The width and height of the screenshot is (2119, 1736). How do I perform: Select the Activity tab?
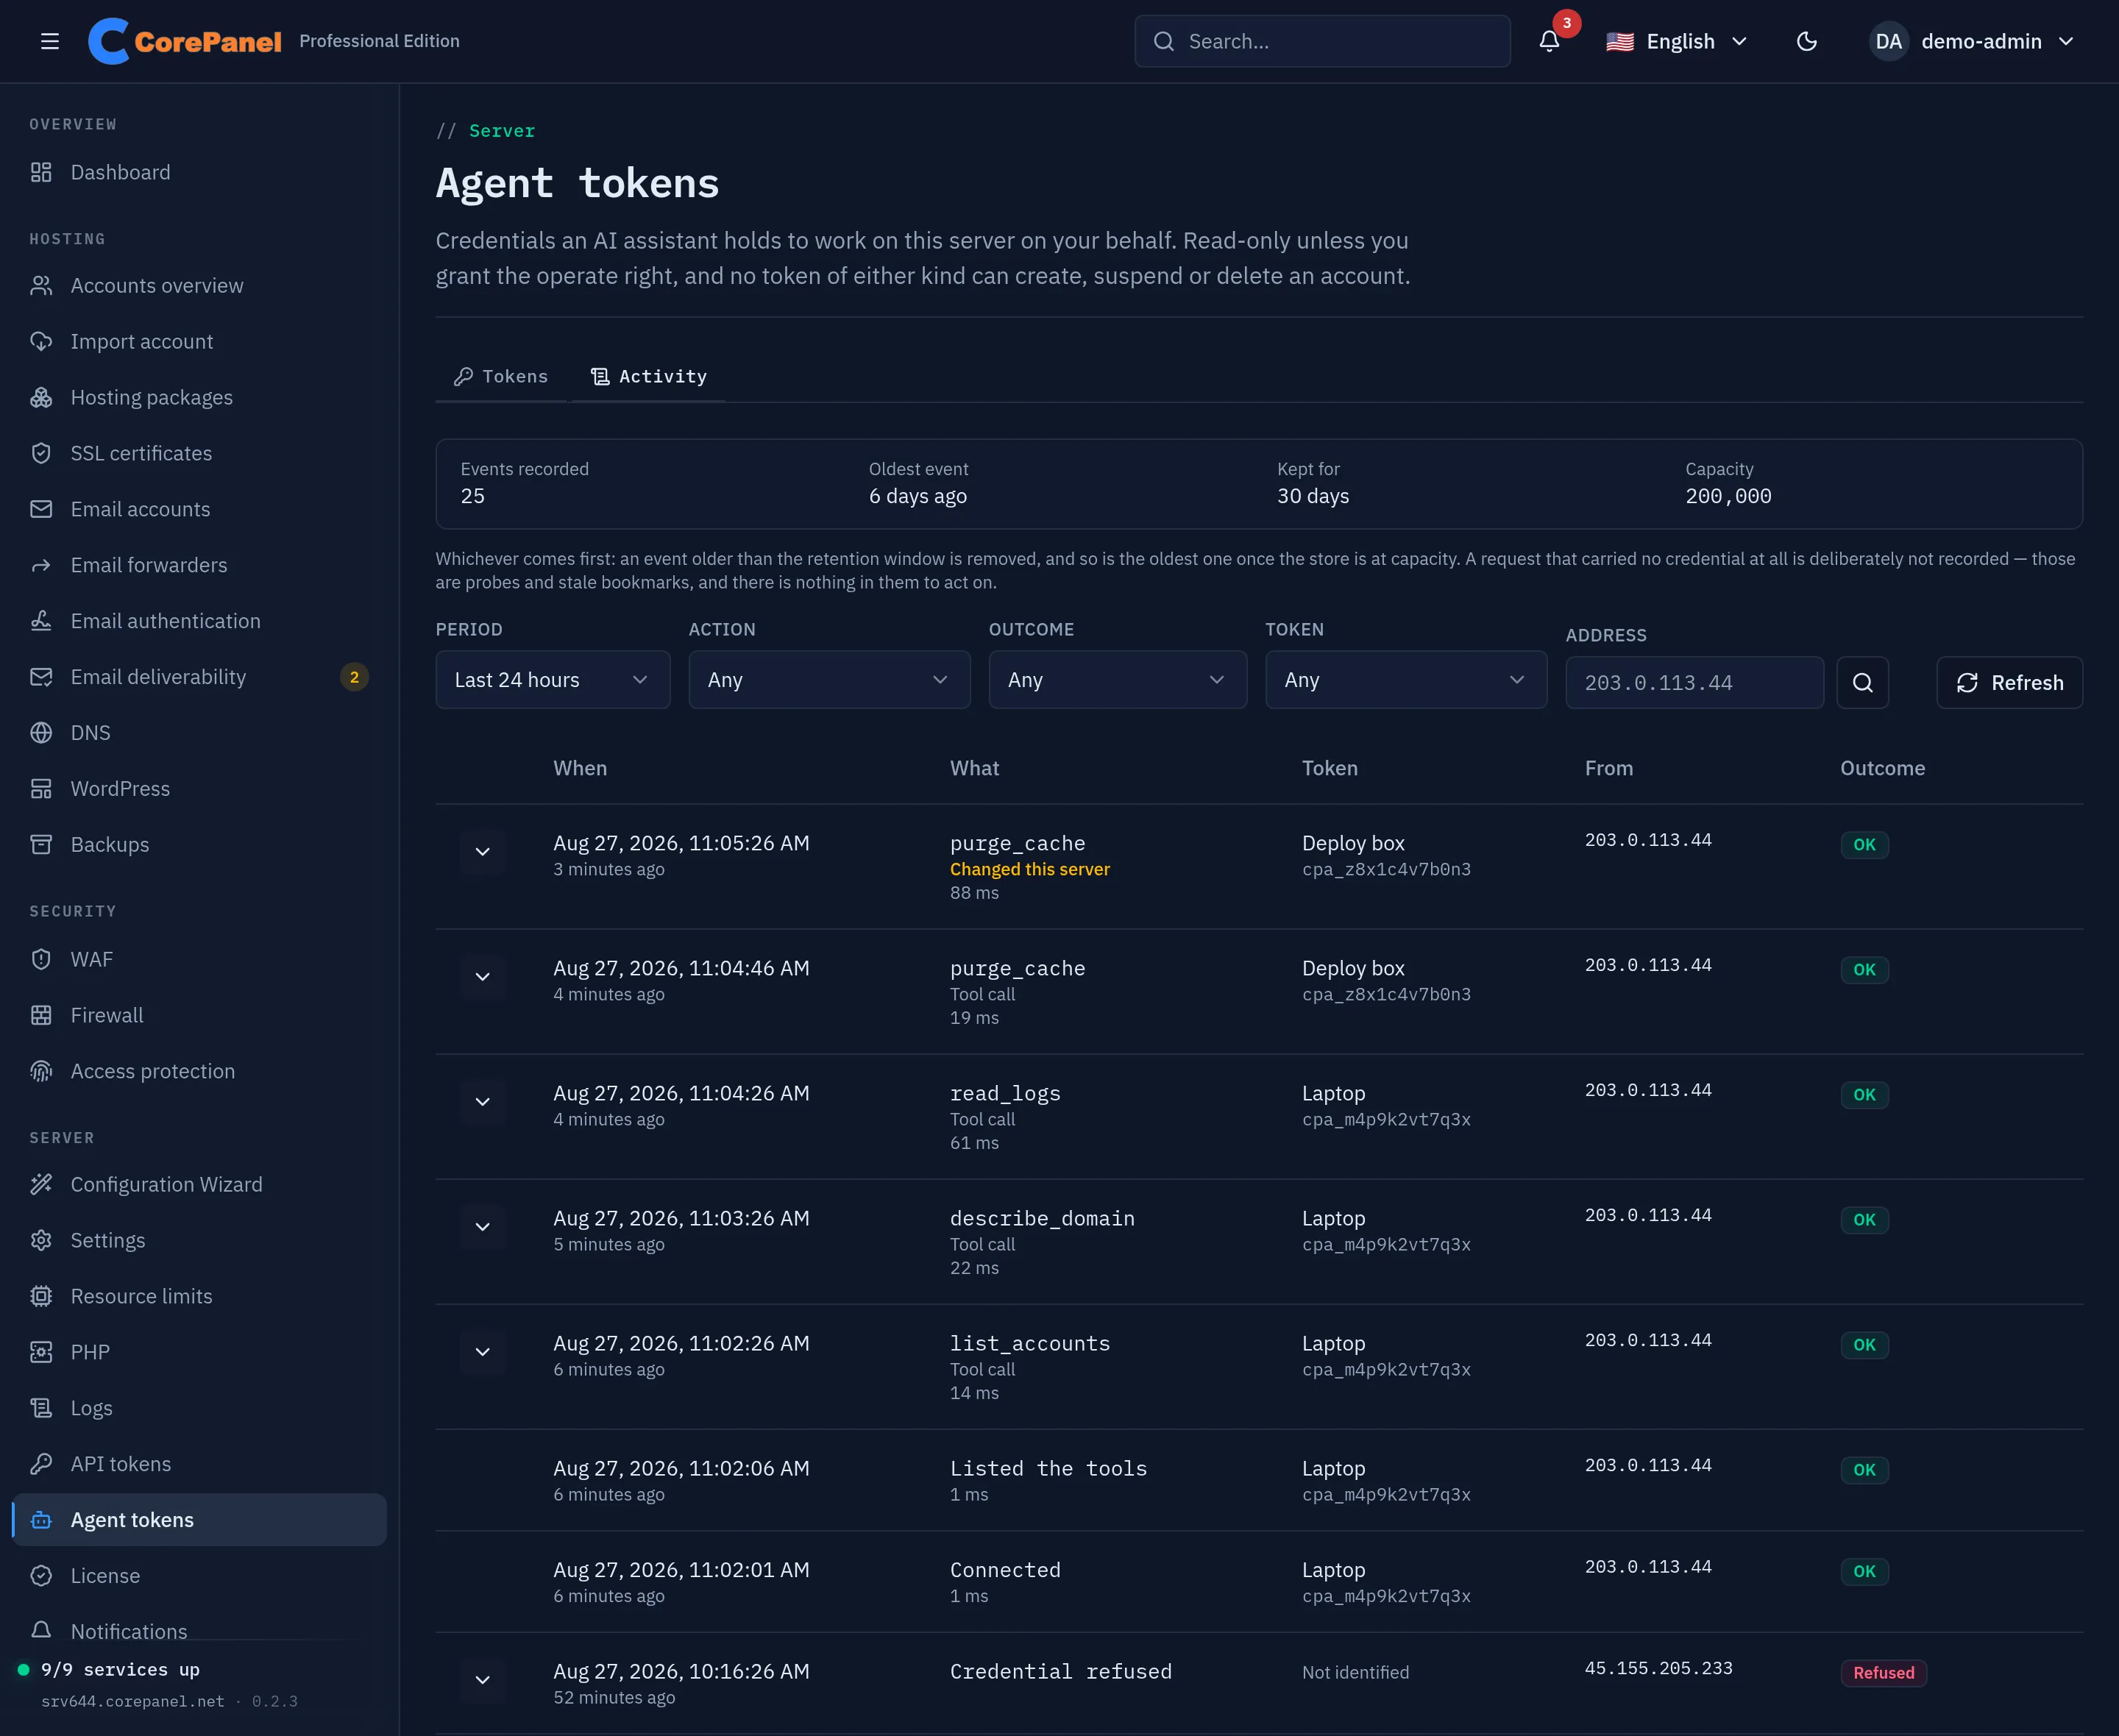648,377
